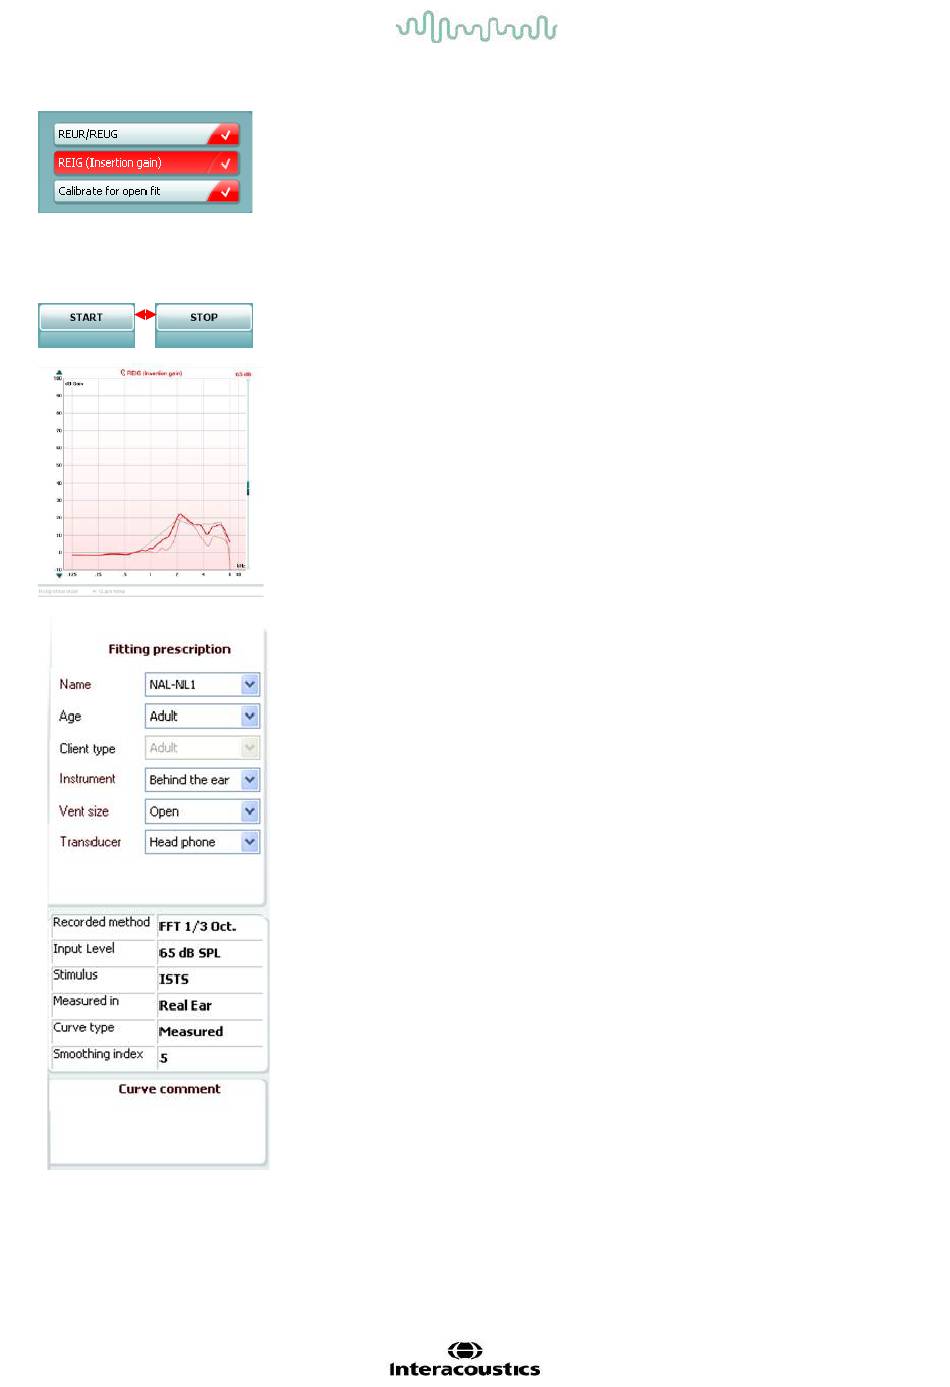Click the Input Level value 65 dB SPL
This screenshot has height=1387, width=950.
[190, 953]
